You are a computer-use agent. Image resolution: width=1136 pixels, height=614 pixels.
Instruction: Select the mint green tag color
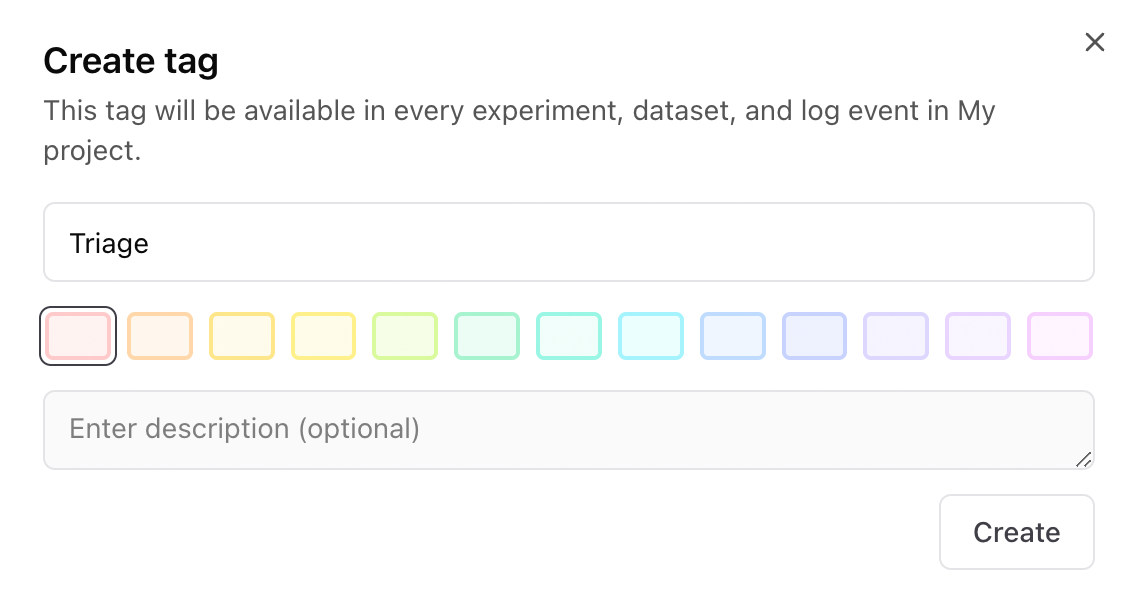point(487,336)
